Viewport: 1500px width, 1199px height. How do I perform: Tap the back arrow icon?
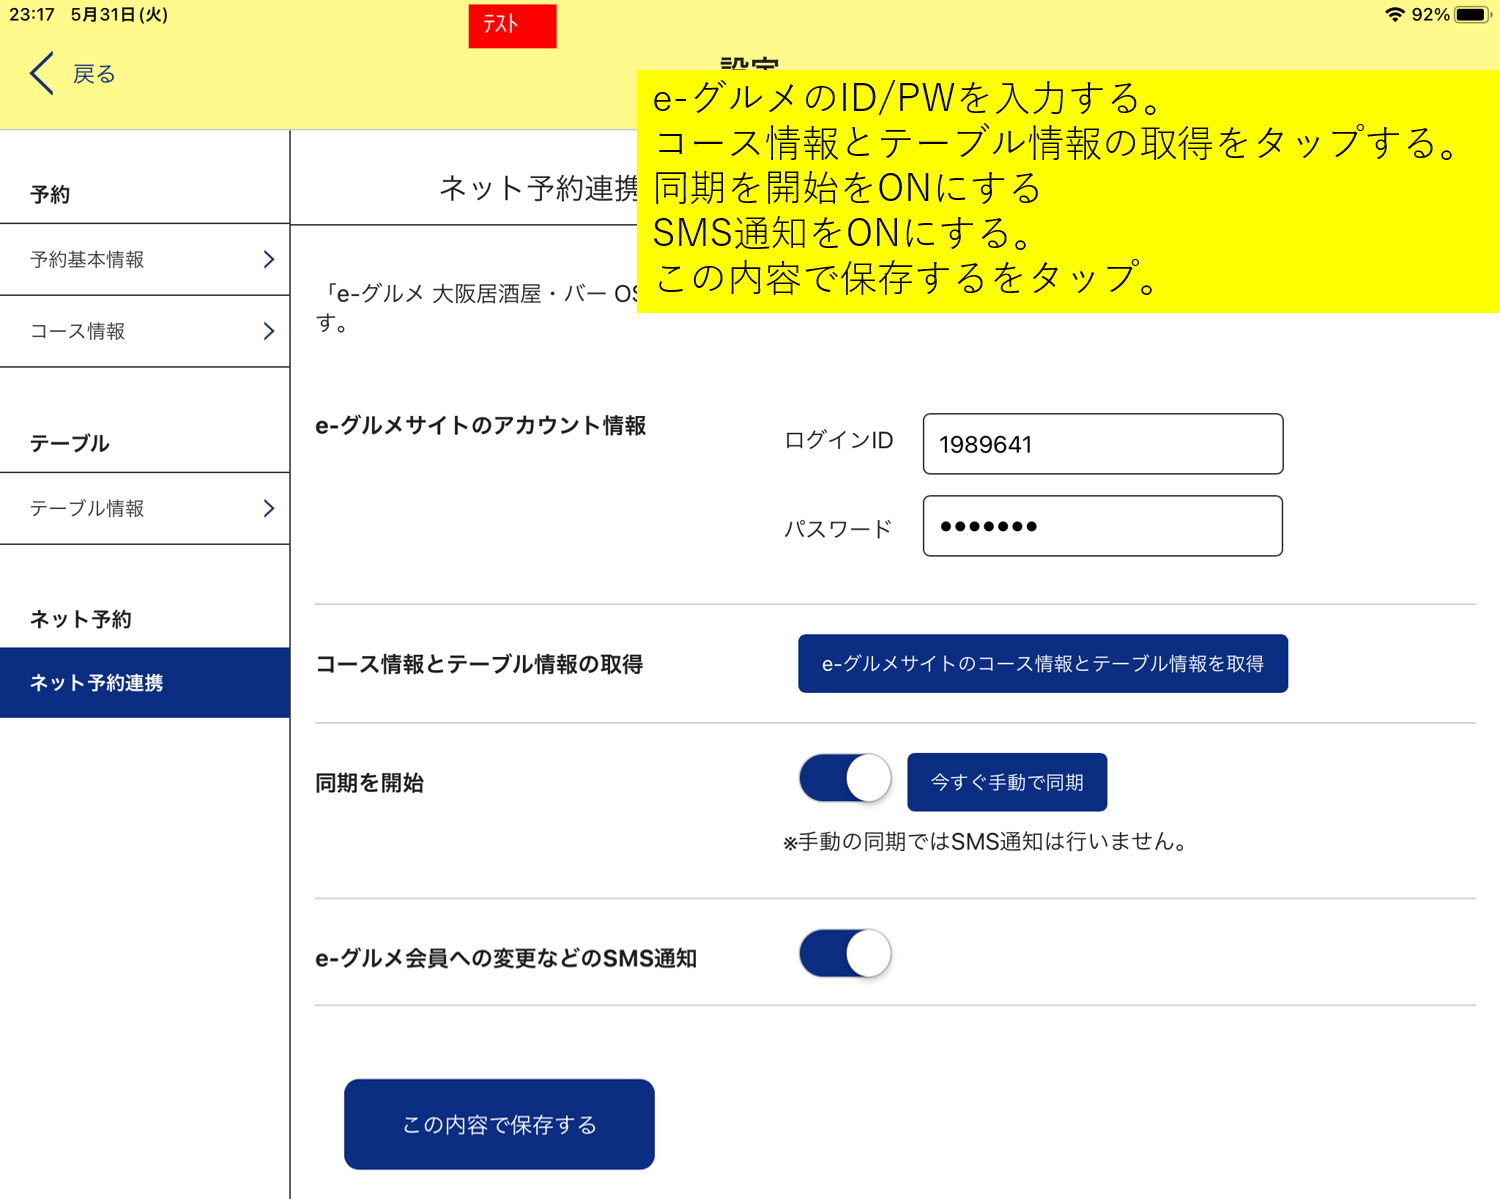(41, 74)
